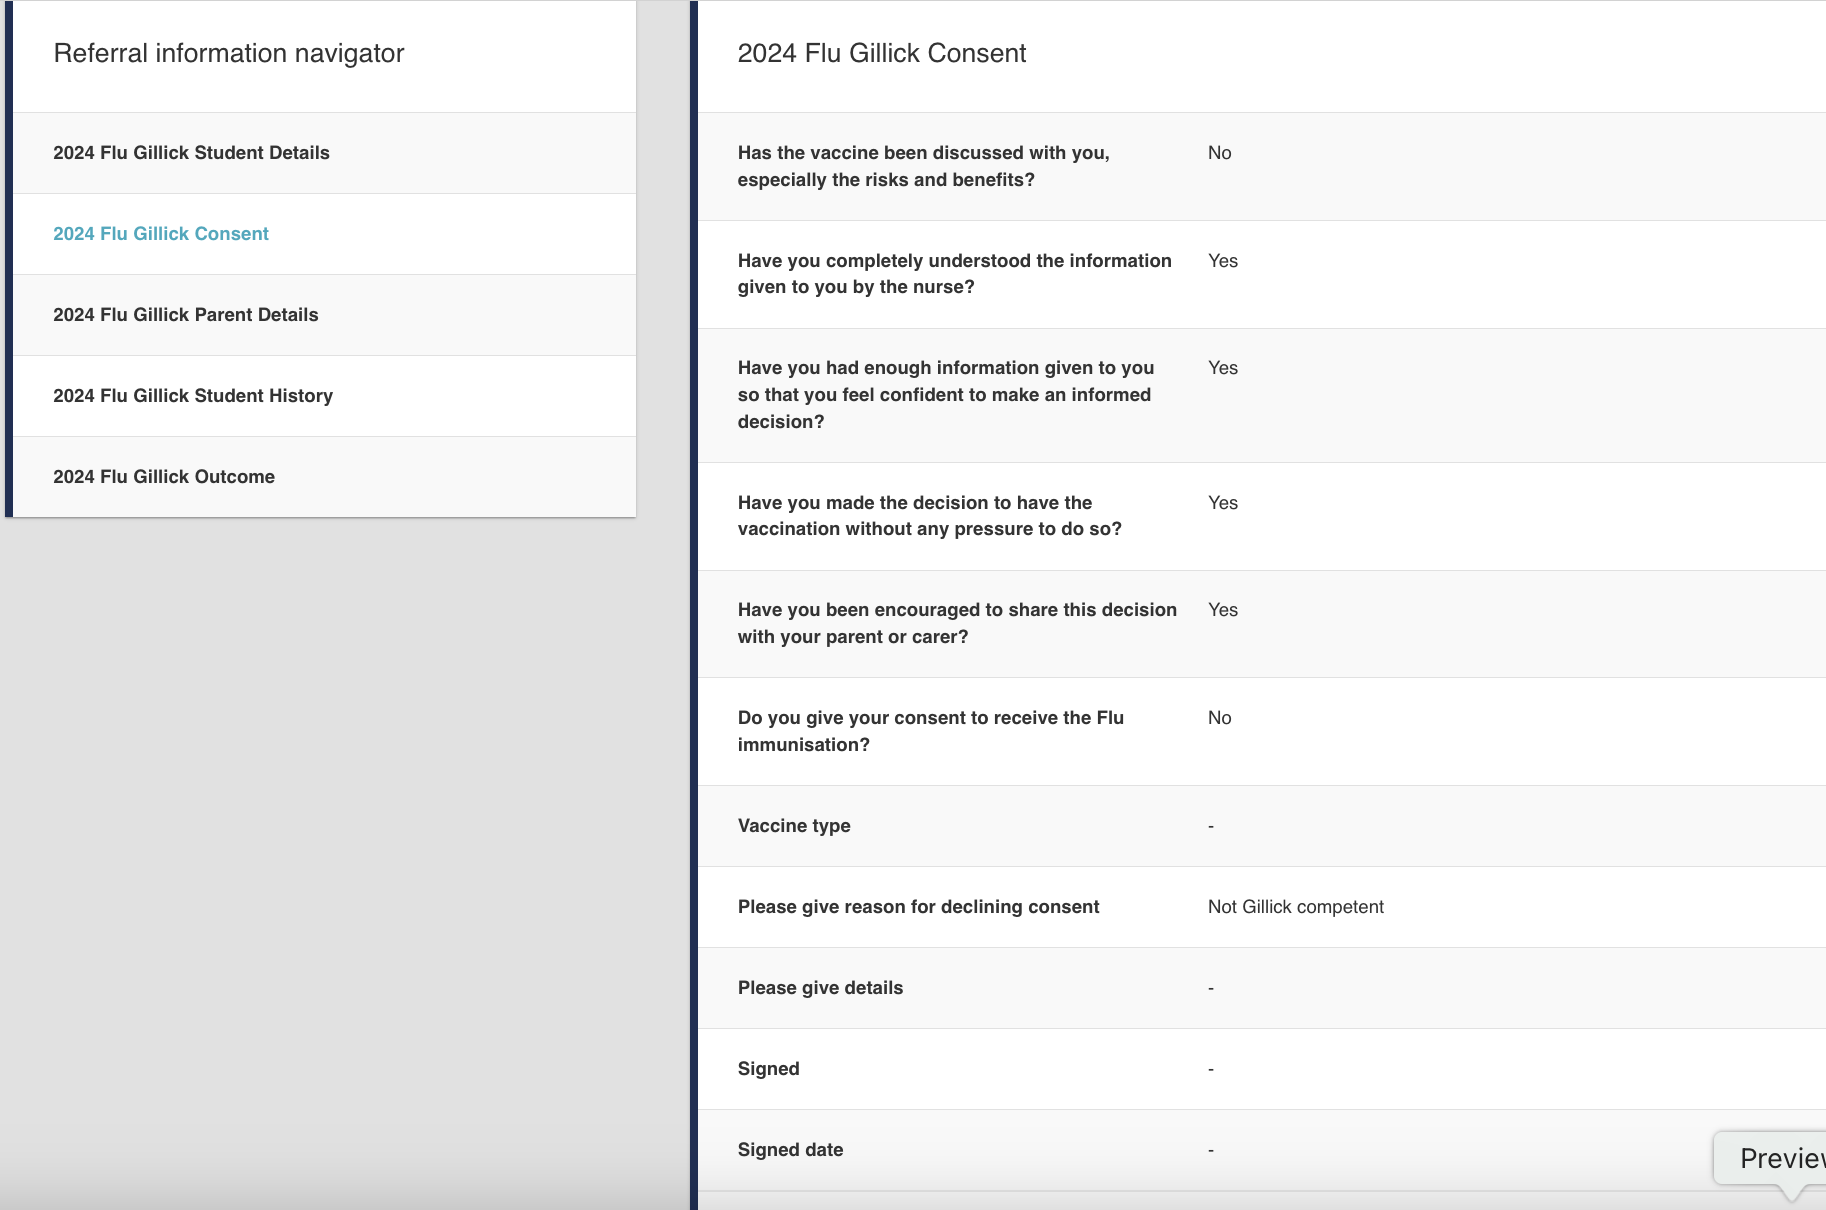Click the vaccine discussed risks and benefits question
Screen dimensions: 1826x1210
pos(923,166)
